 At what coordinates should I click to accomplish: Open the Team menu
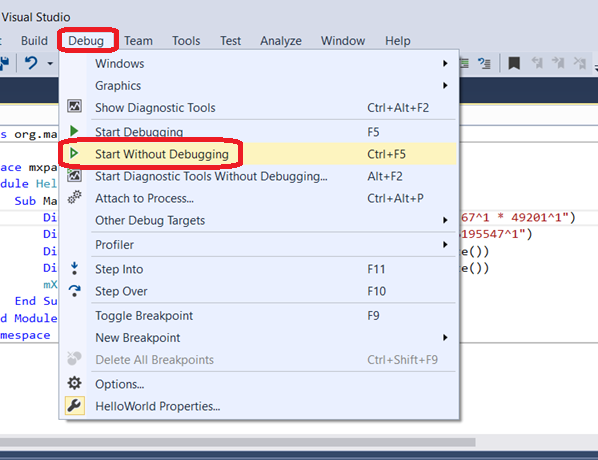(x=138, y=40)
